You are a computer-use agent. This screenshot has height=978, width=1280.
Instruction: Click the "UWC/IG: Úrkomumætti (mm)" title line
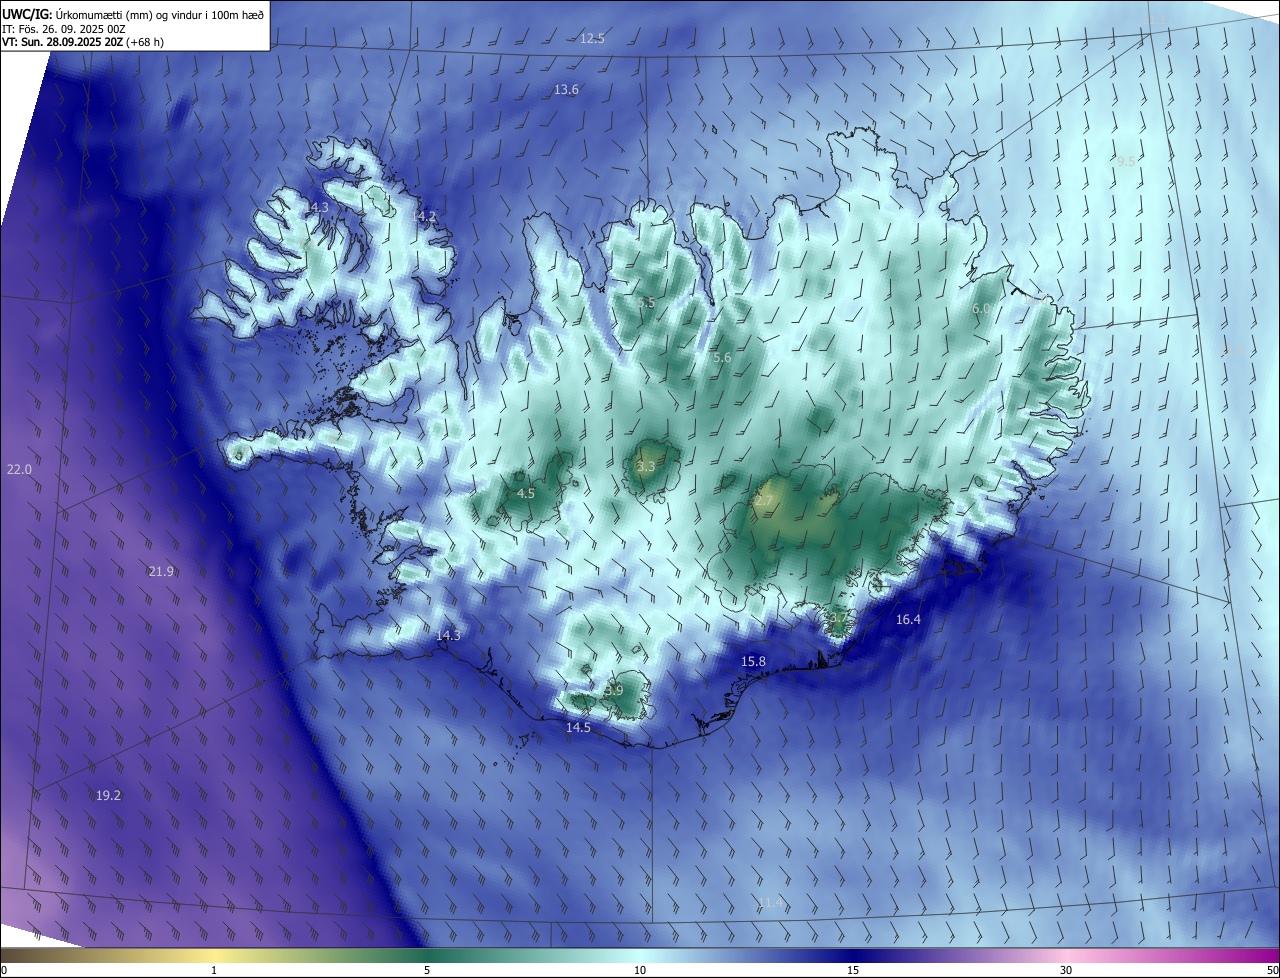pyautogui.click(x=133, y=14)
